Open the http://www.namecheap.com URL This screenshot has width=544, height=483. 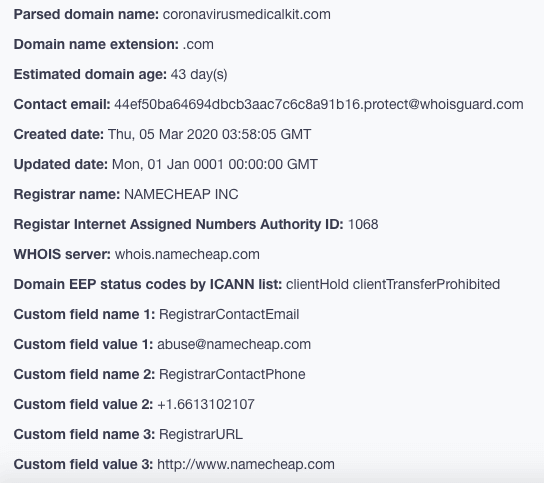point(246,465)
